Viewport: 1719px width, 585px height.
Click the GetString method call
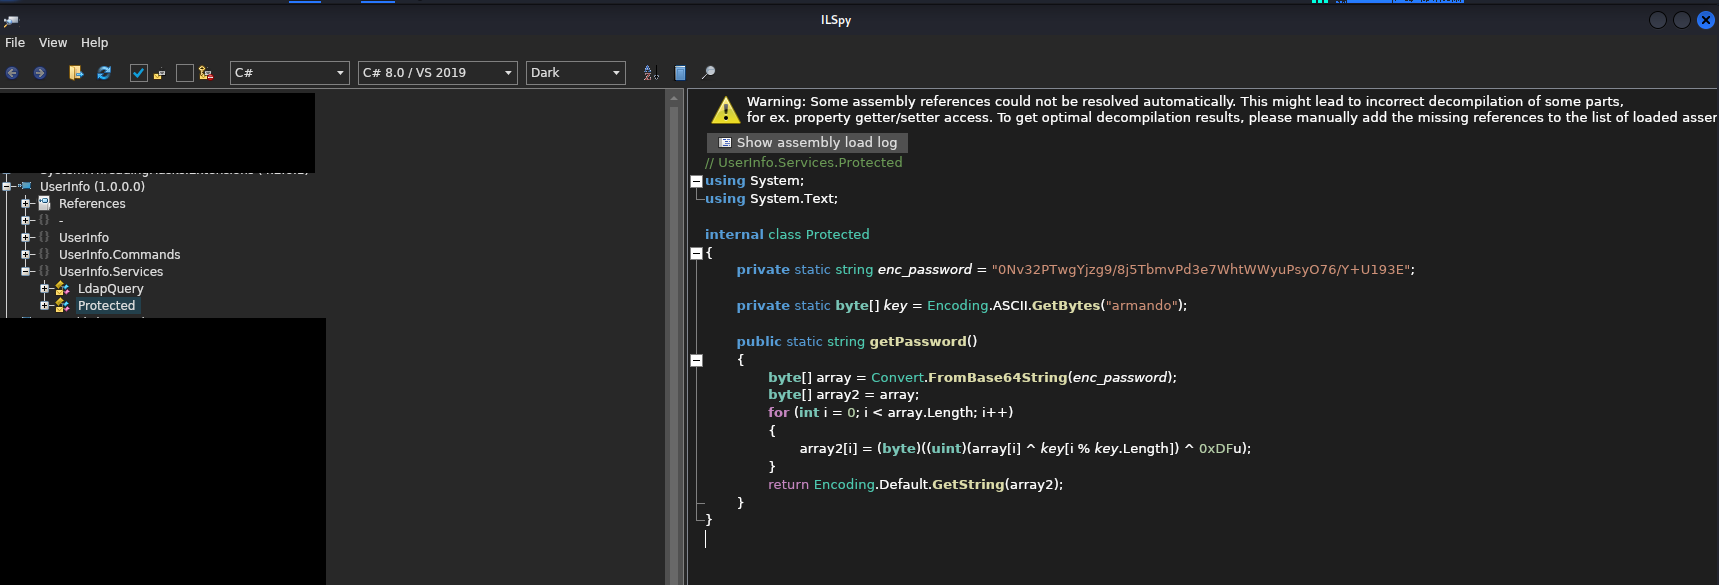968,485
